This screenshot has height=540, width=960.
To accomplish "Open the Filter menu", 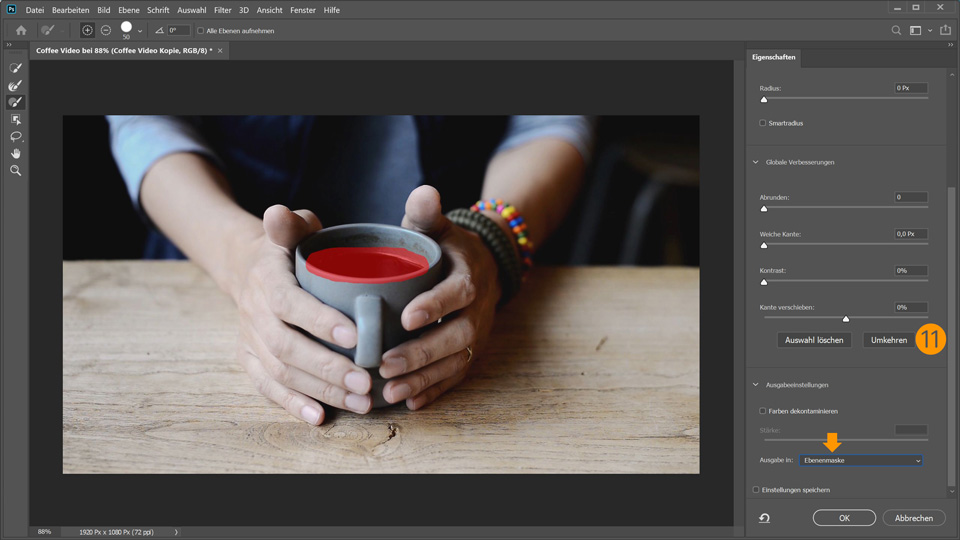I will click(x=223, y=10).
